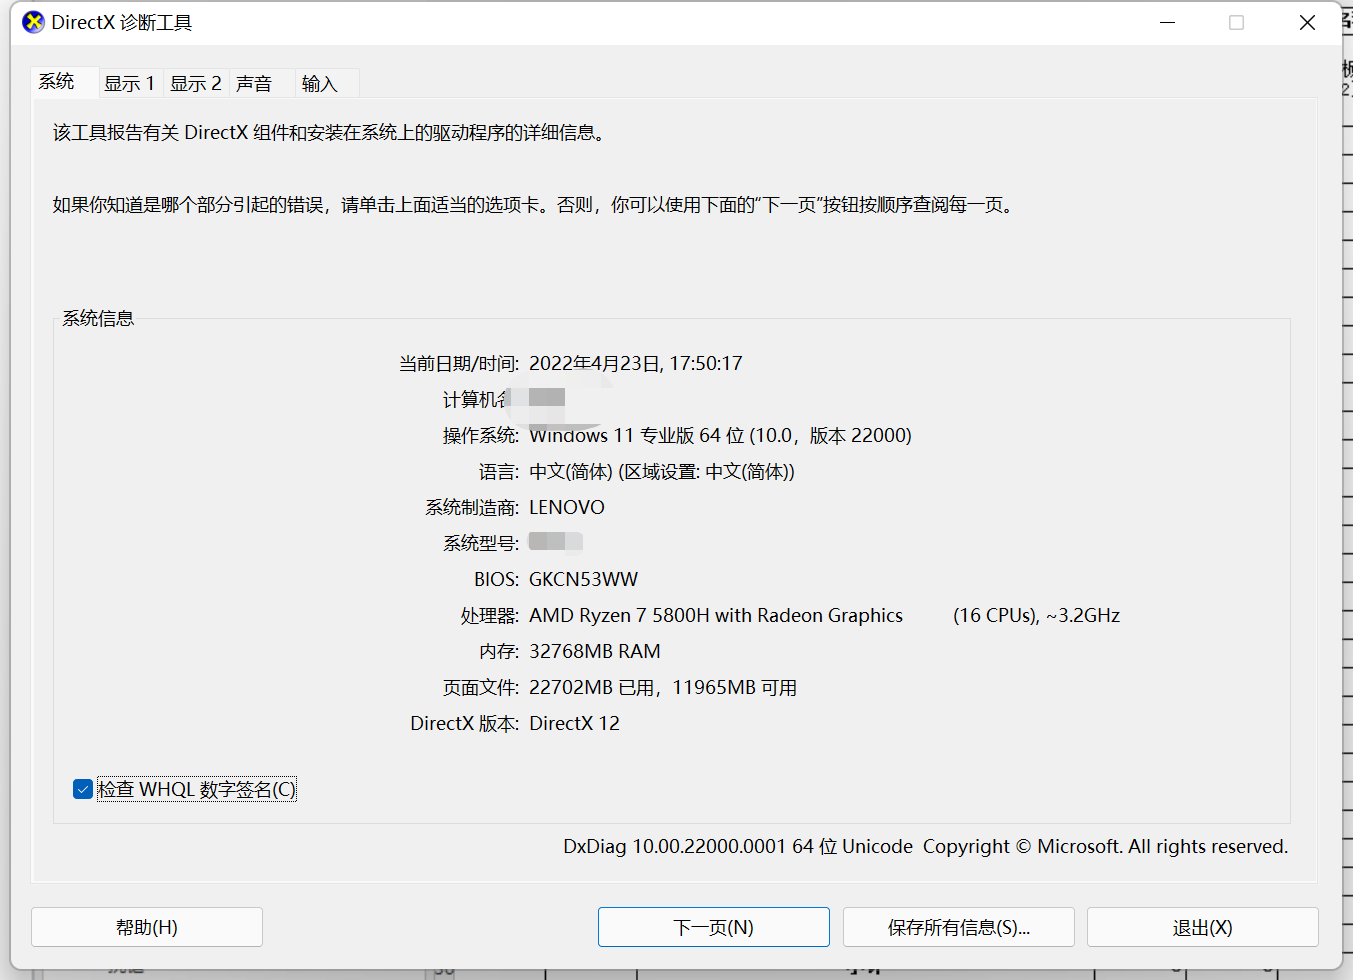The height and width of the screenshot is (980, 1353).
Task: Exit the tool with 退出(X)
Action: click(x=1203, y=927)
